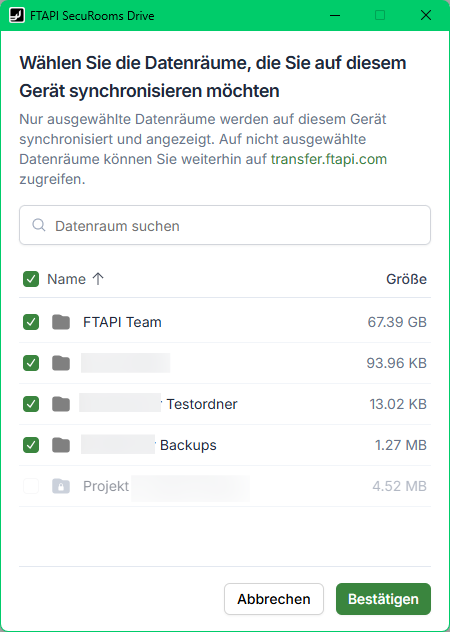Click the Größe column header

tap(406, 279)
